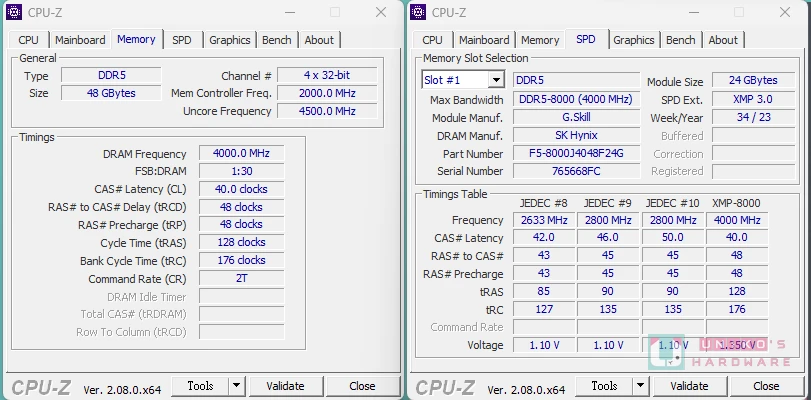Select the SPD tab in right window
This screenshot has width=811, height=400.
(x=585, y=39)
